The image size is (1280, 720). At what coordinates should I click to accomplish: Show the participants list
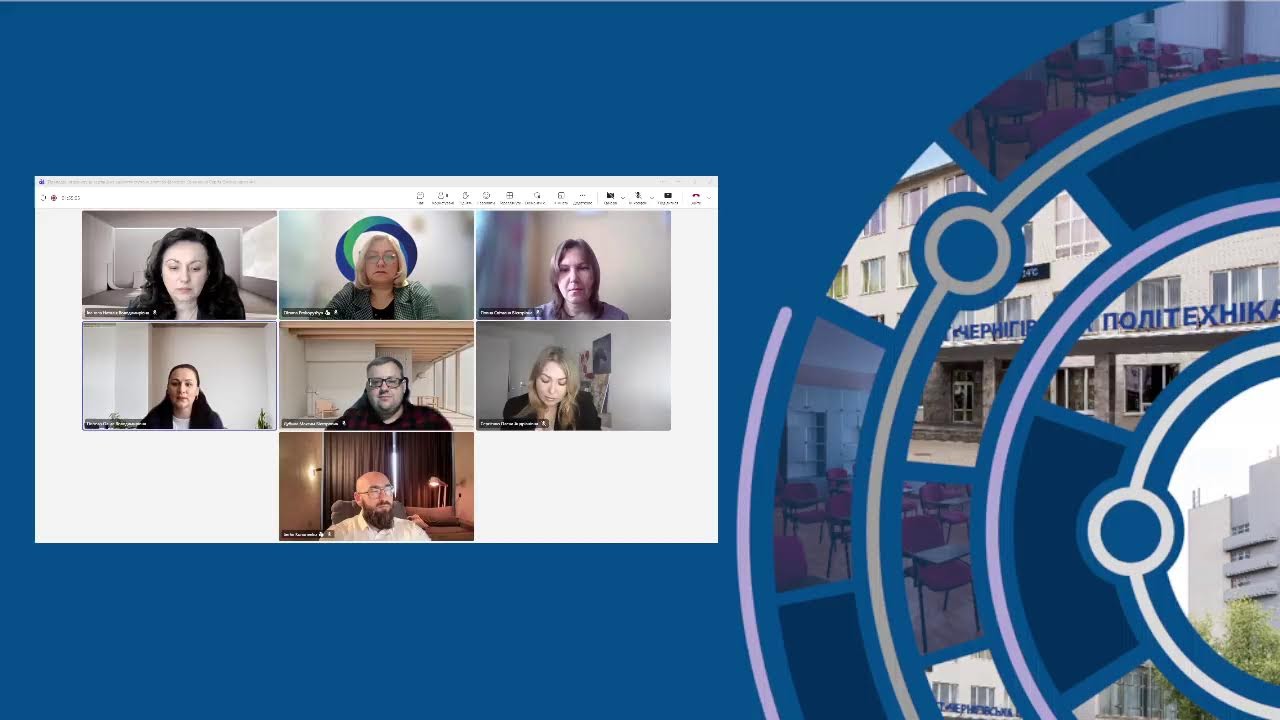442,197
